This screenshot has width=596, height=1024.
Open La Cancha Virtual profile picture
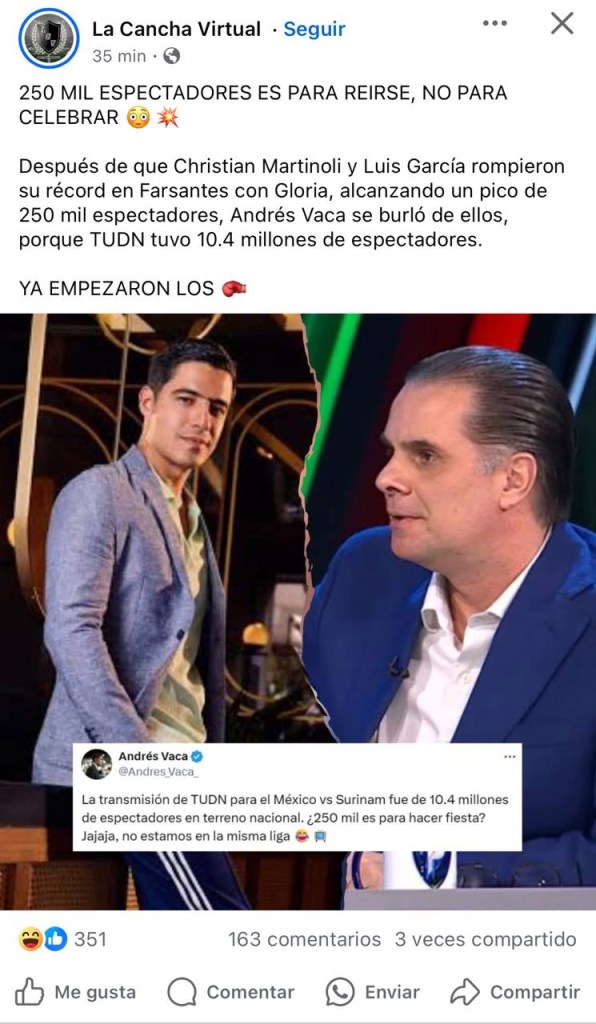pyautogui.click(x=48, y=38)
